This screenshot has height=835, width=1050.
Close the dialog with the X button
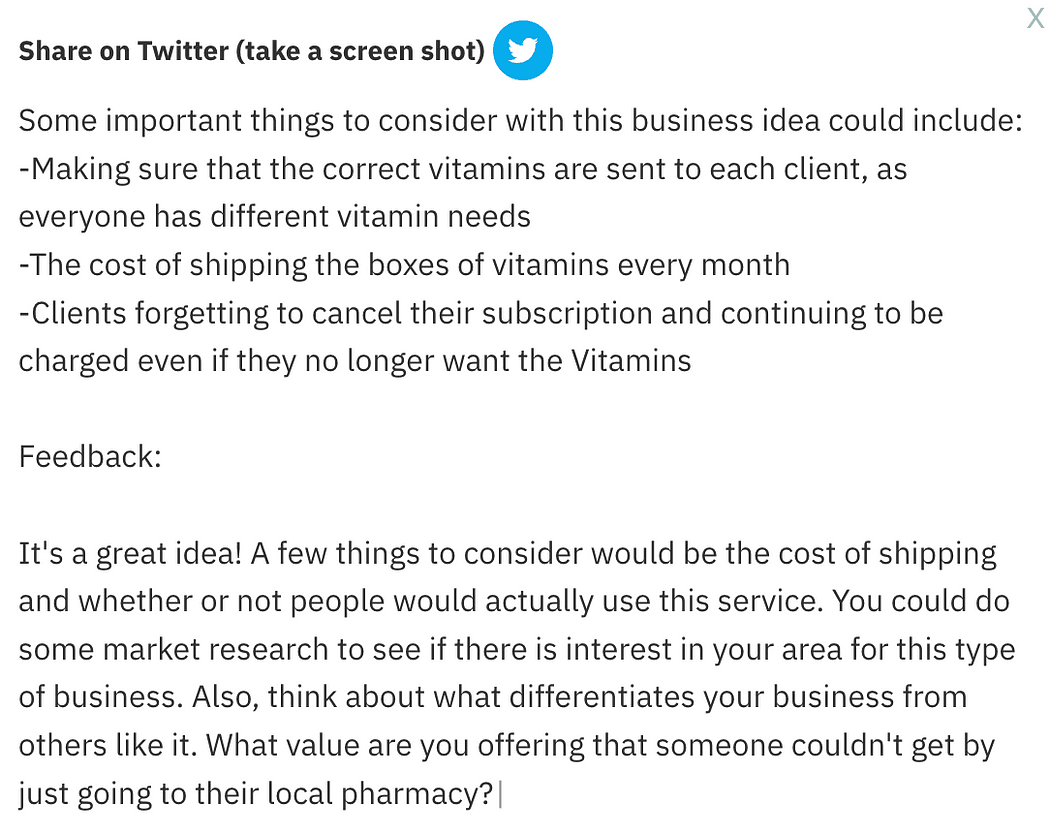(x=1035, y=19)
